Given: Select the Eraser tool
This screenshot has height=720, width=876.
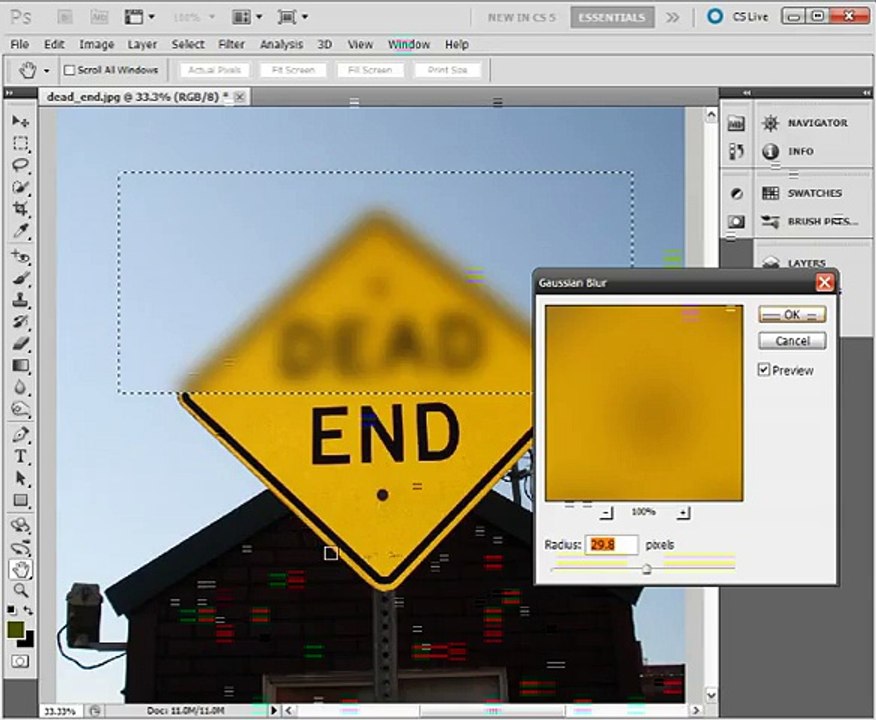Looking at the screenshot, I should point(21,344).
